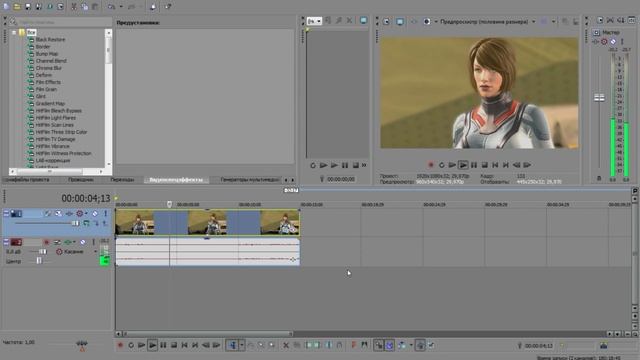Click the record button on the timeline transport
This screenshot has width=640, height=360.
tap(120, 345)
